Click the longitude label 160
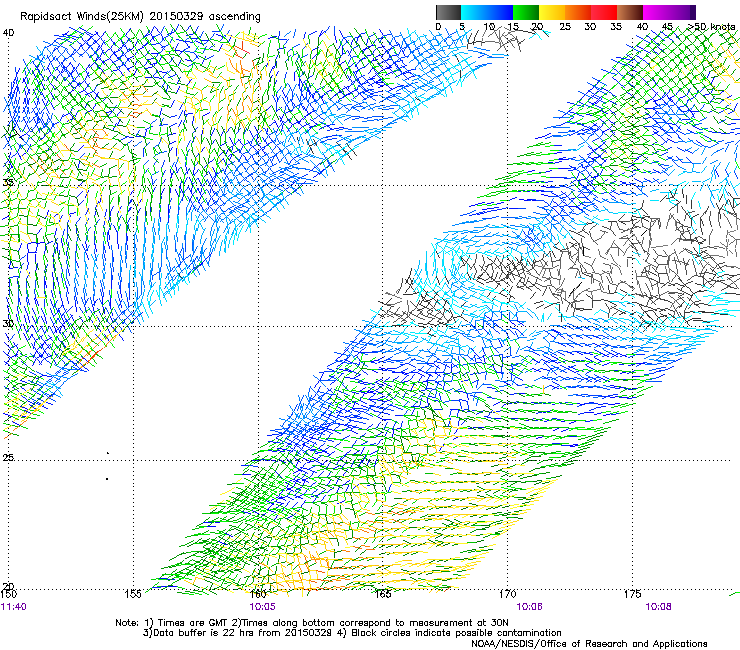This screenshot has width=740, height=650. click(x=258, y=594)
